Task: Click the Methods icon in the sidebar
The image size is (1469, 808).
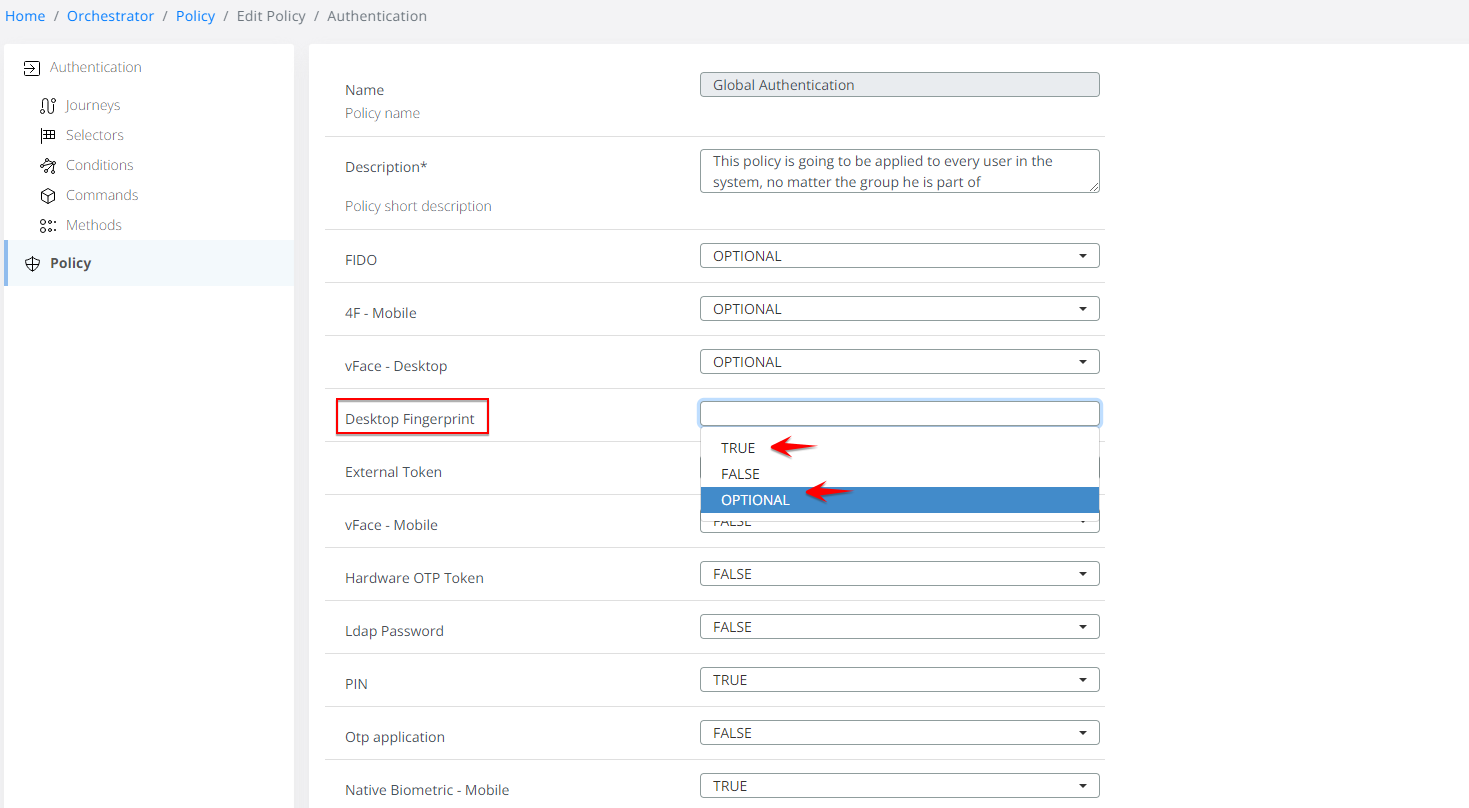Action: tap(47, 226)
